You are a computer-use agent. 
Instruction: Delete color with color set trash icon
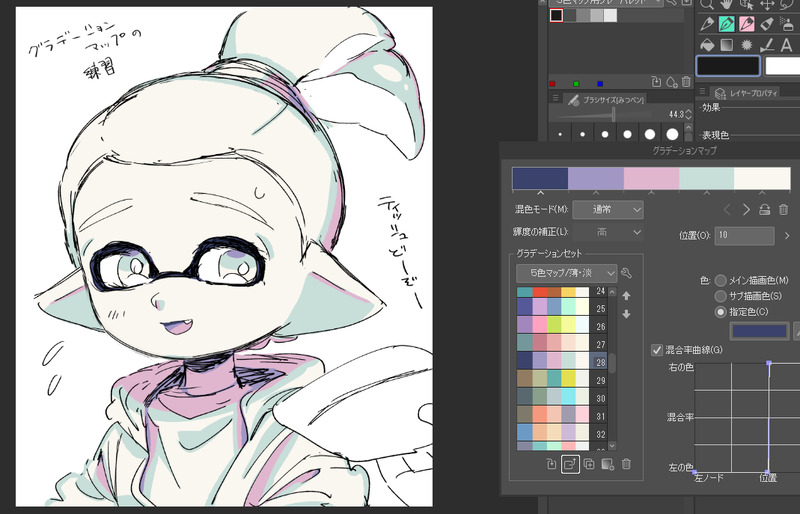(x=686, y=82)
